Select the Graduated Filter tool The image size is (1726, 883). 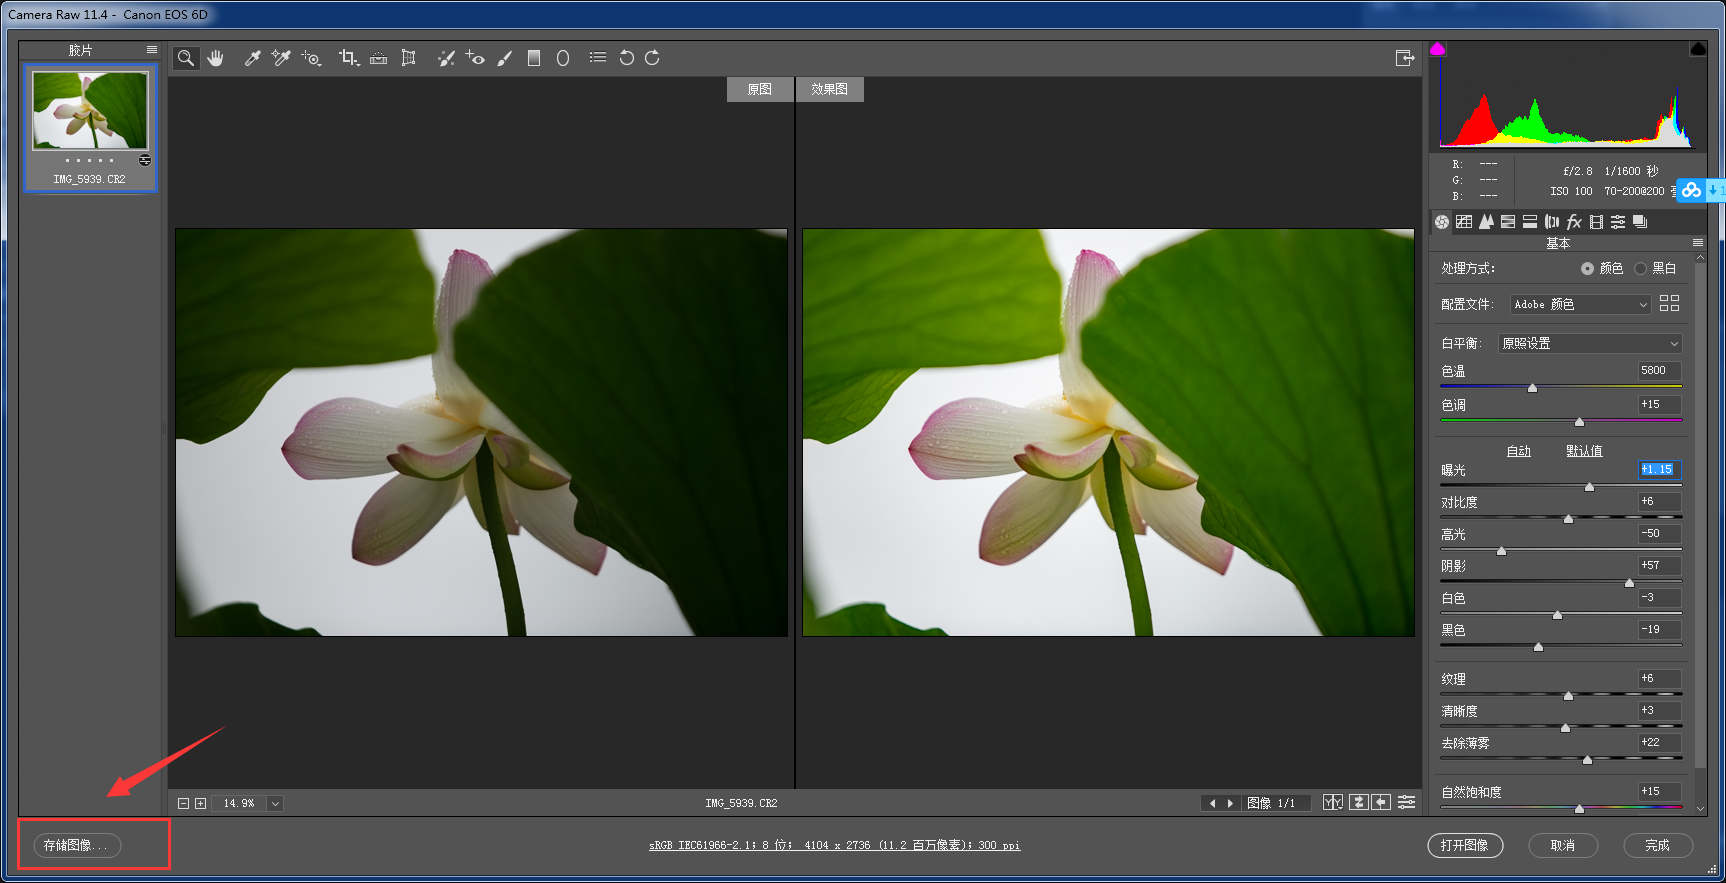pyautogui.click(x=534, y=58)
